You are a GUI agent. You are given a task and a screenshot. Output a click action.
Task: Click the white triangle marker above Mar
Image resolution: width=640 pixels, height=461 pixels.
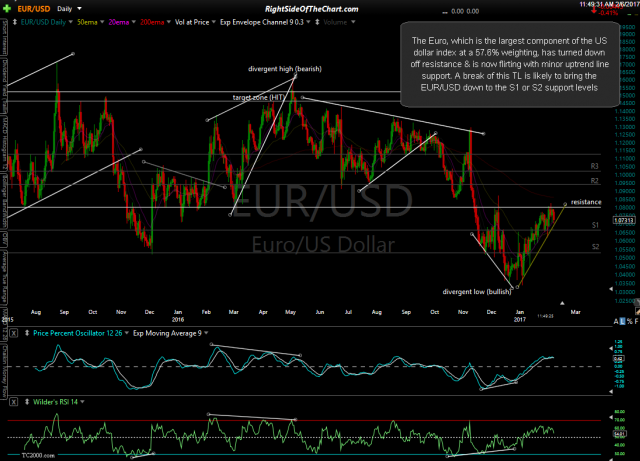(562, 303)
